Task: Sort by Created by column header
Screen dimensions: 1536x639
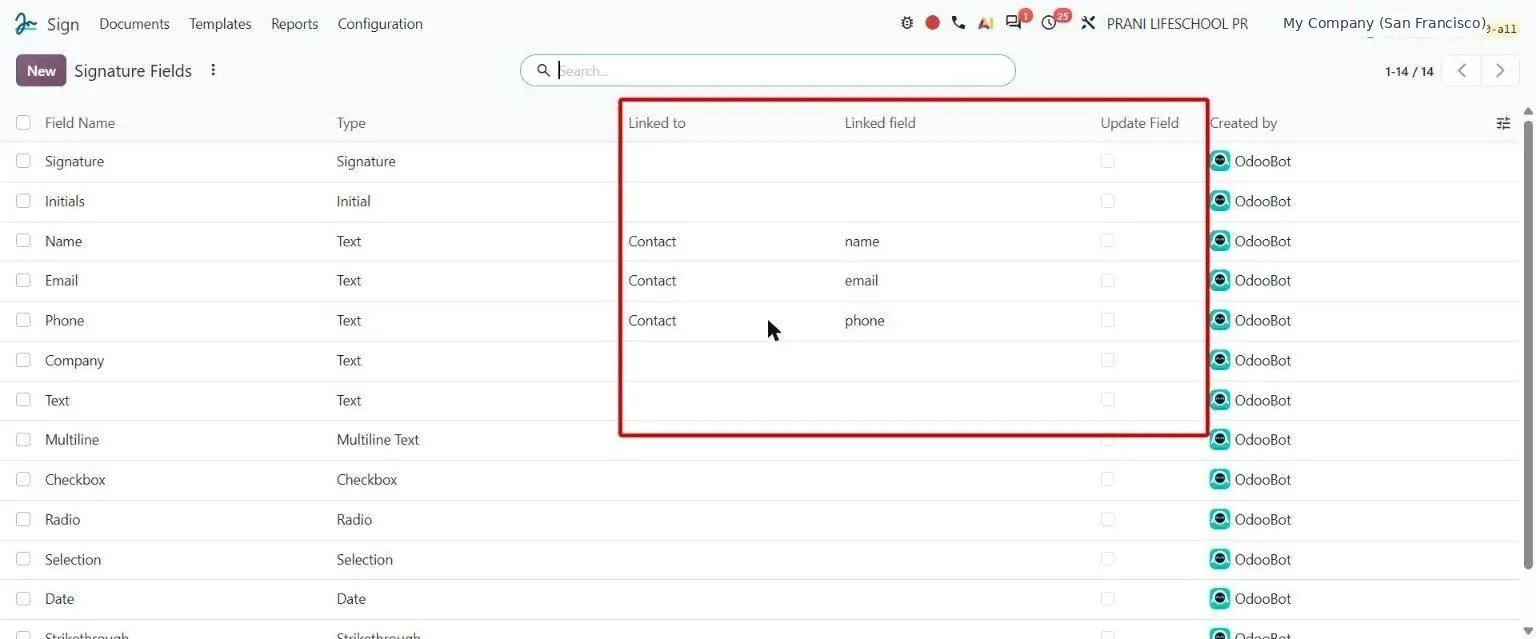Action: [x=1243, y=123]
